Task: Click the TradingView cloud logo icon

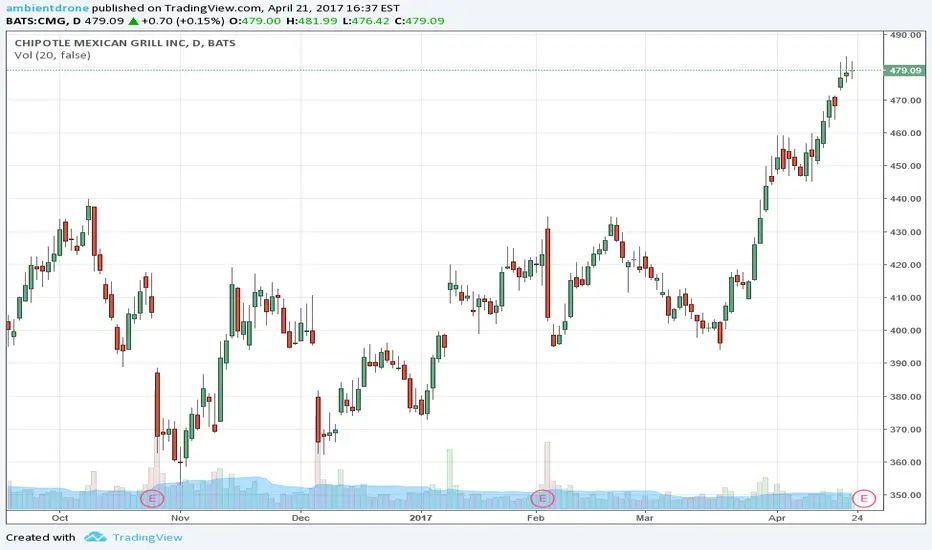Action: pos(95,538)
